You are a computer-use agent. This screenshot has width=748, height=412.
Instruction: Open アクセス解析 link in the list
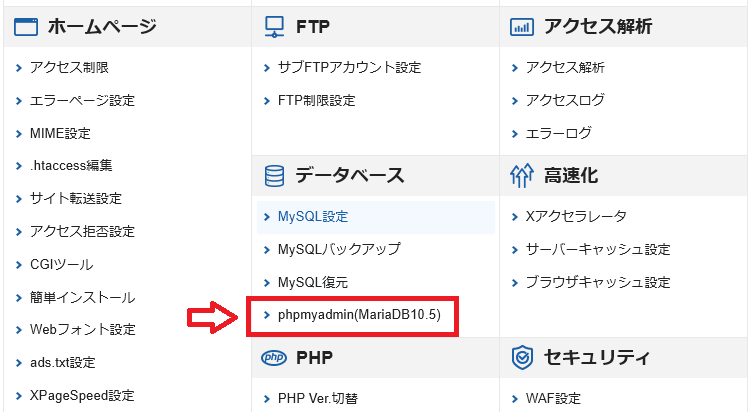(565, 68)
